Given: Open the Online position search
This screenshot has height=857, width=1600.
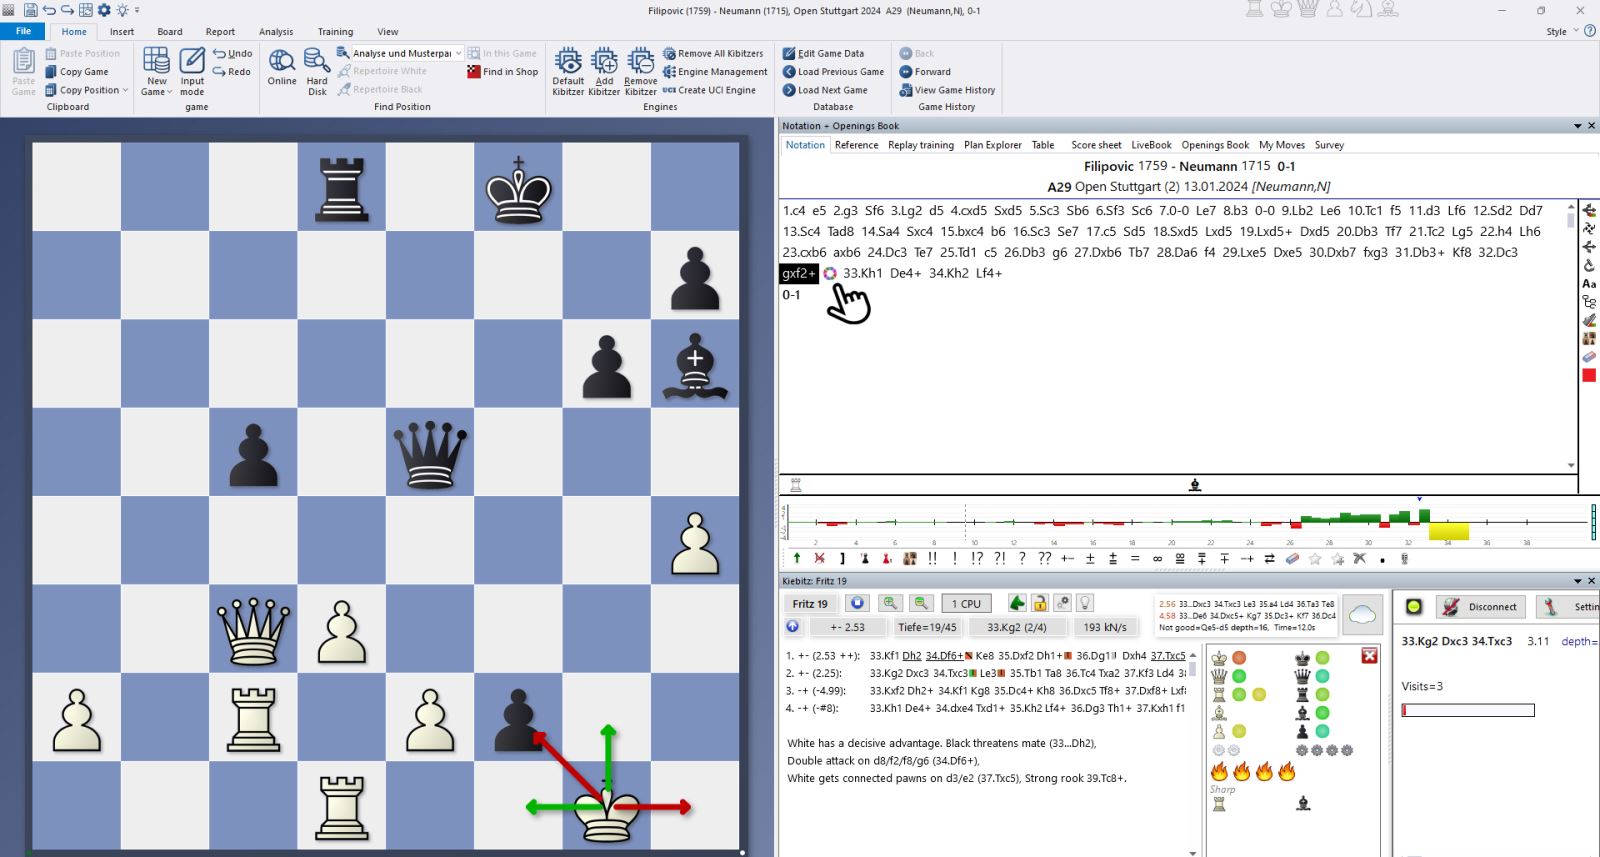Looking at the screenshot, I should 282,67.
